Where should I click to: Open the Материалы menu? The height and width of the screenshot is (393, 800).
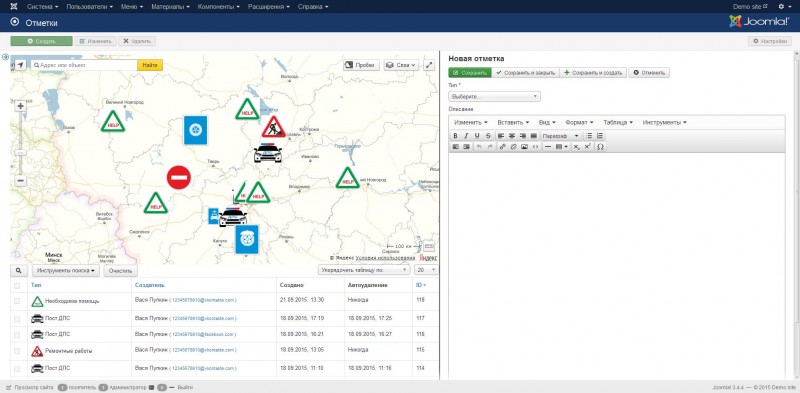pos(170,7)
